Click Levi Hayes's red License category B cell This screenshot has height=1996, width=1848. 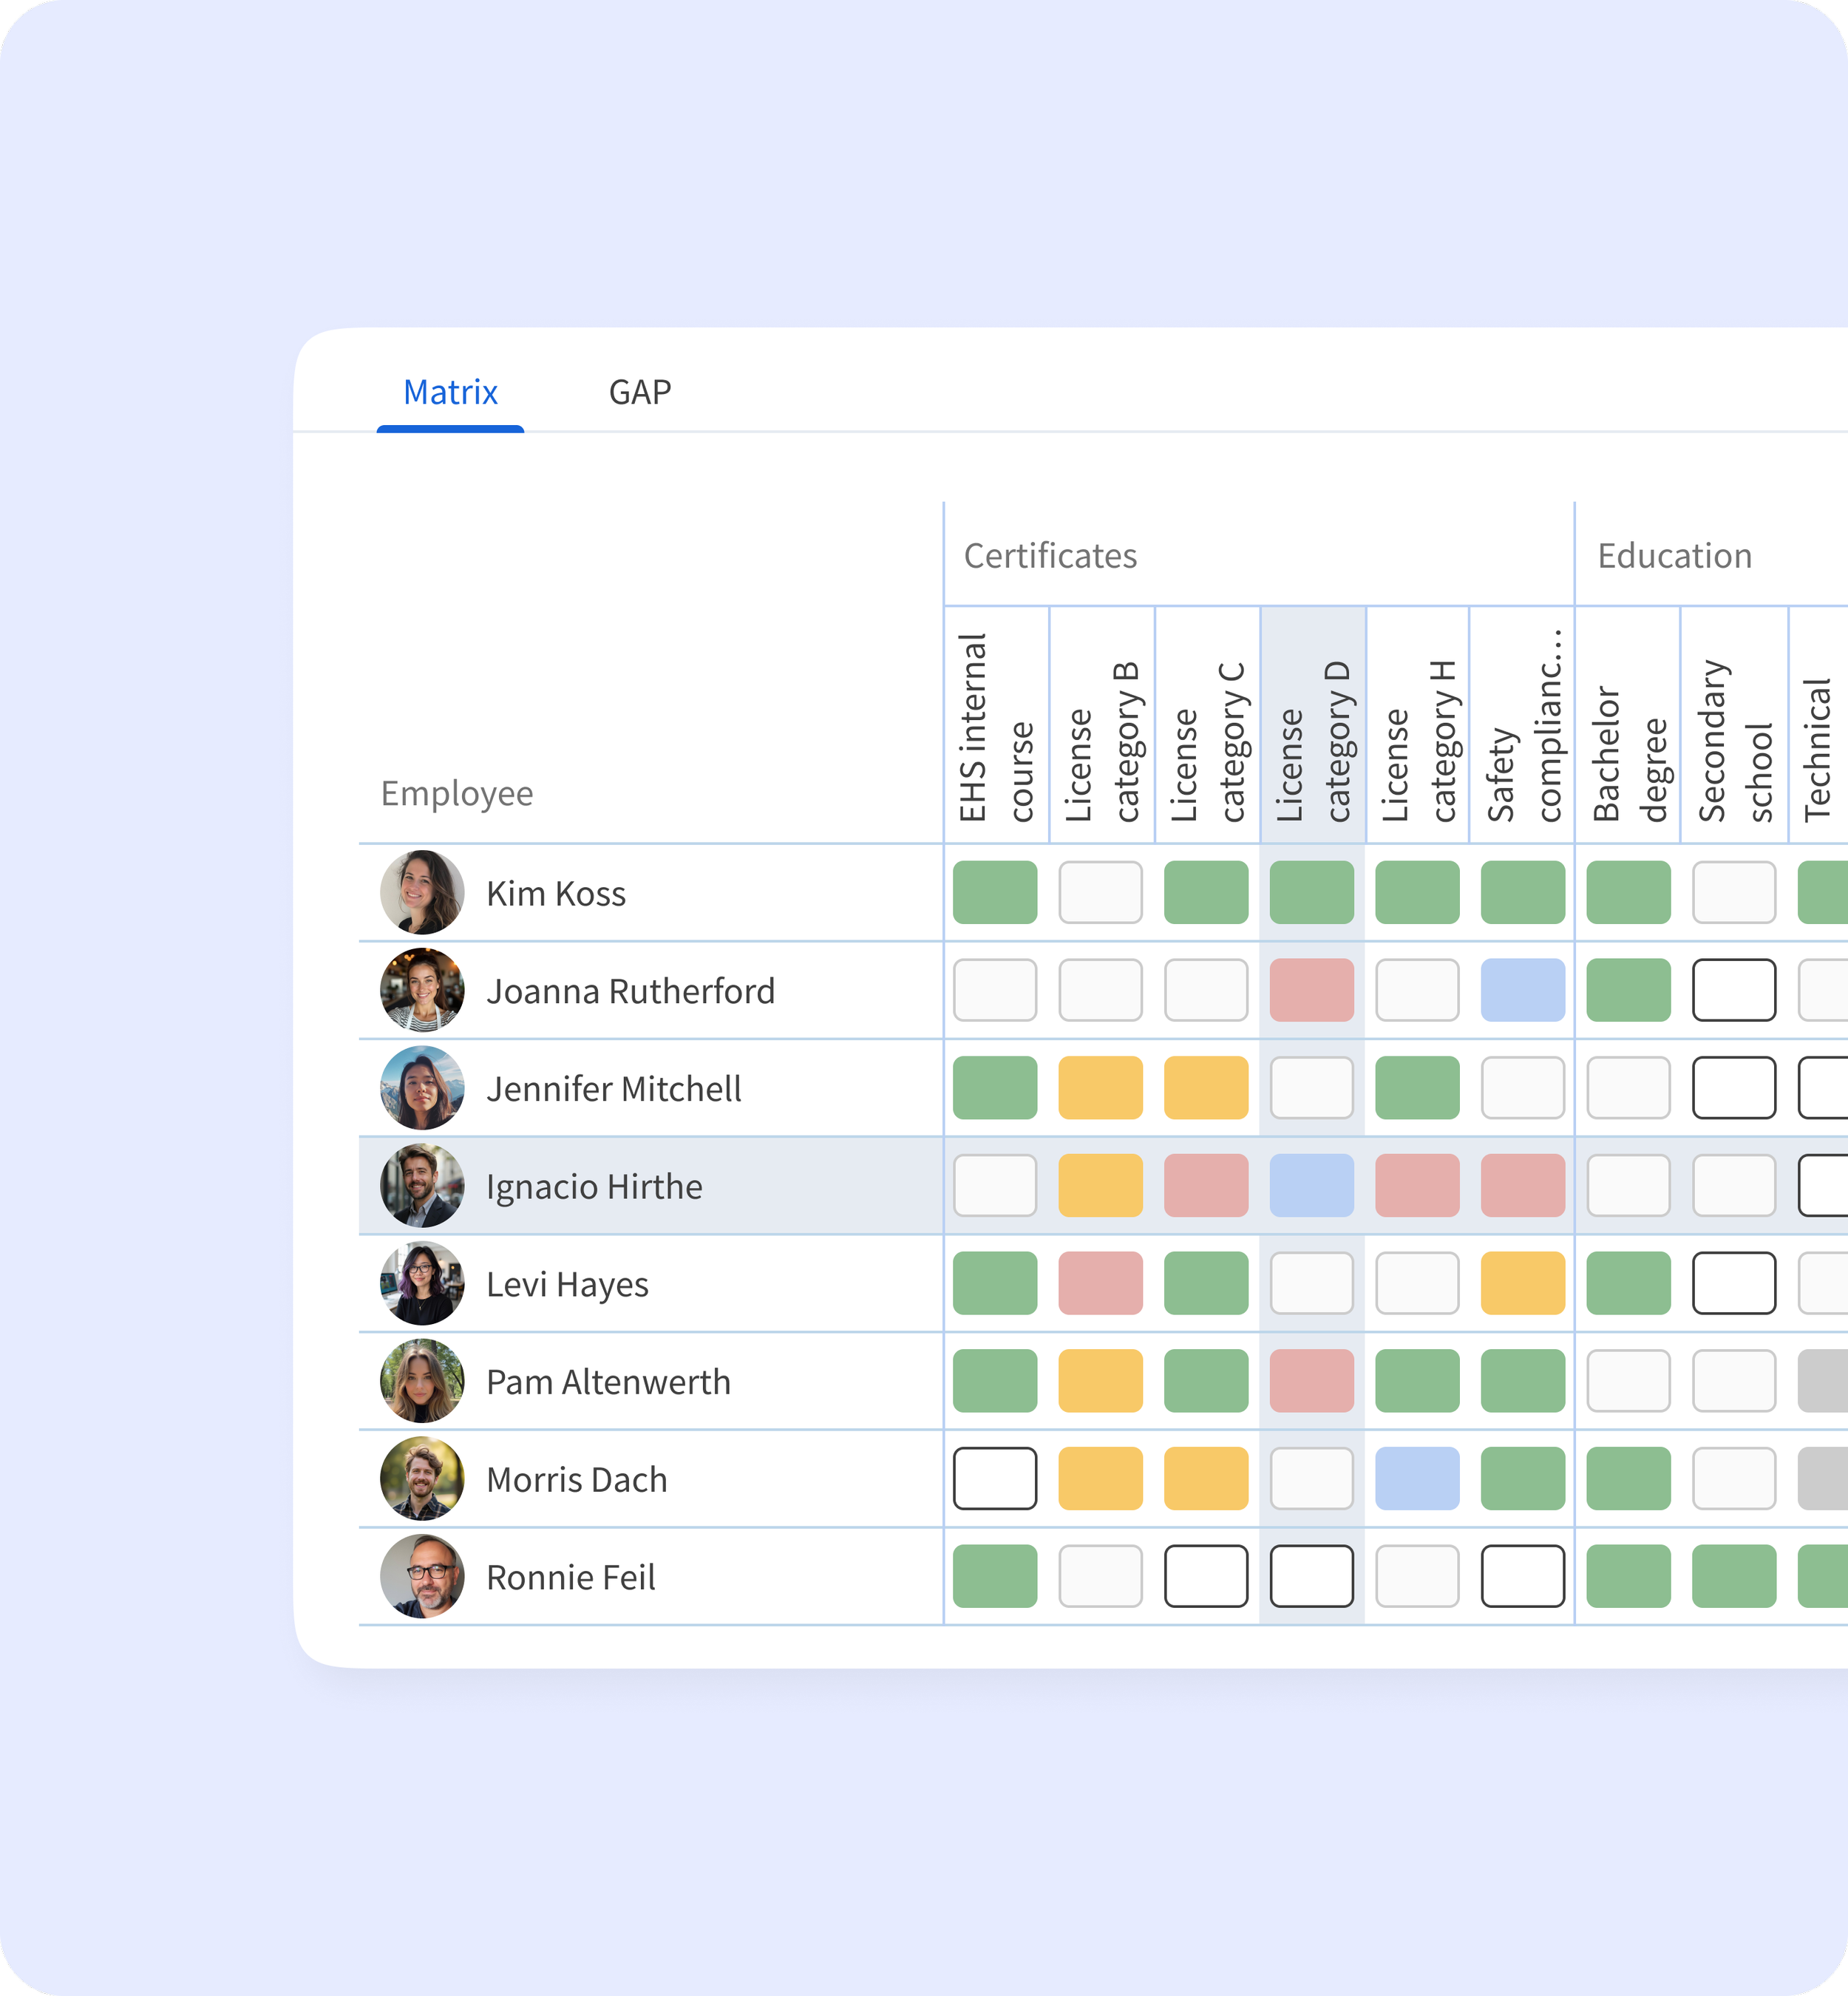click(x=1101, y=1284)
